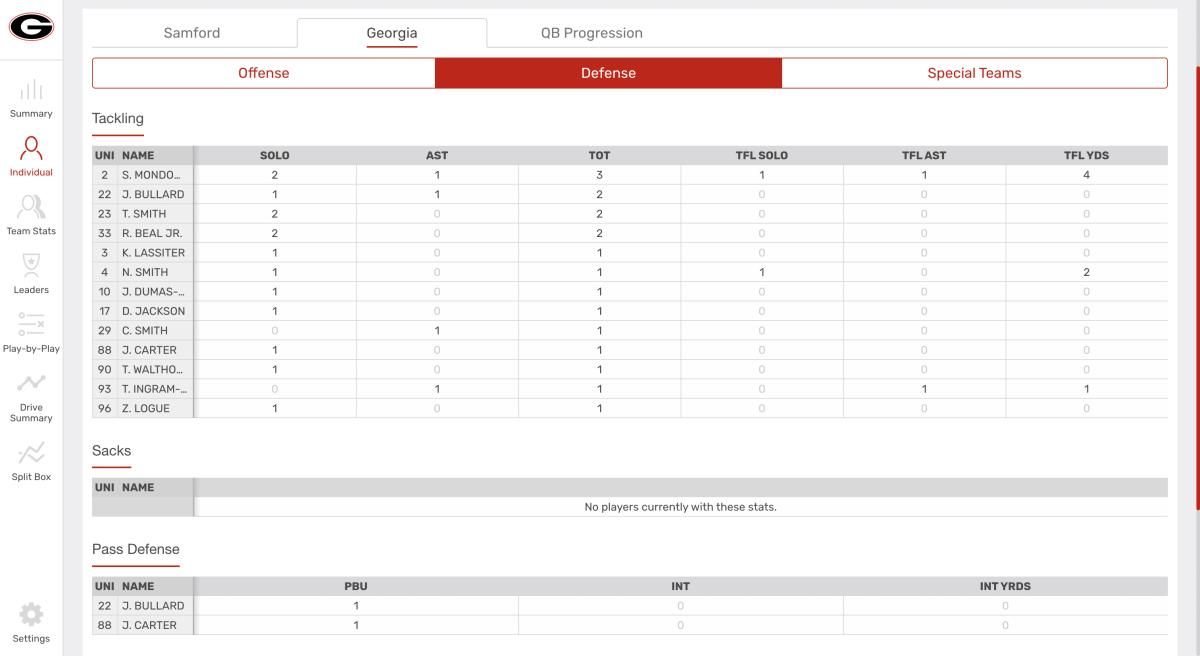Select the Individual person icon

coord(31,148)
